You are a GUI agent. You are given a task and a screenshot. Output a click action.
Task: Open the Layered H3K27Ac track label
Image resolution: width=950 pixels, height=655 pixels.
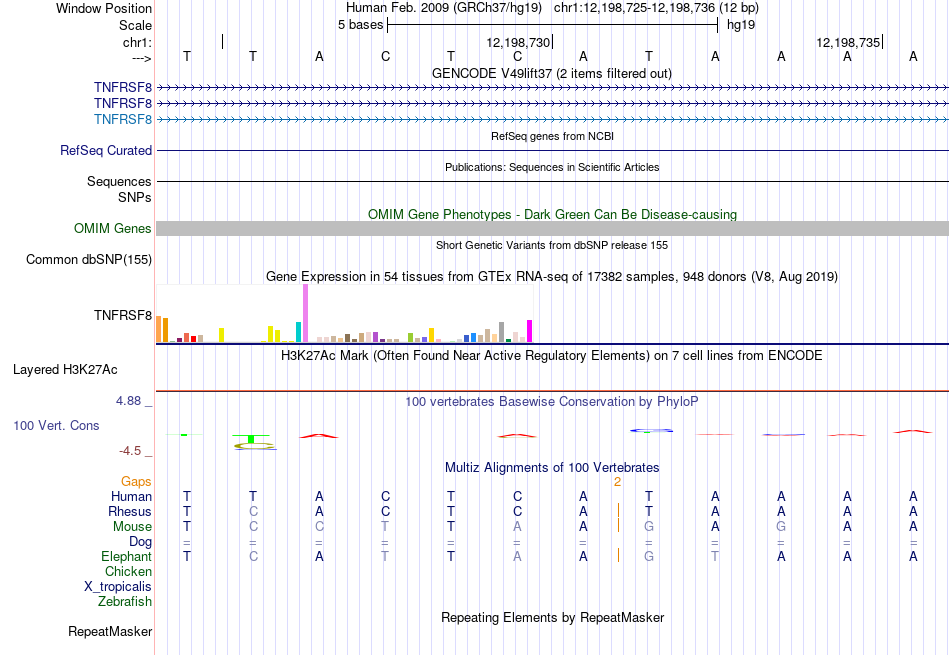(x=65, y=370)
